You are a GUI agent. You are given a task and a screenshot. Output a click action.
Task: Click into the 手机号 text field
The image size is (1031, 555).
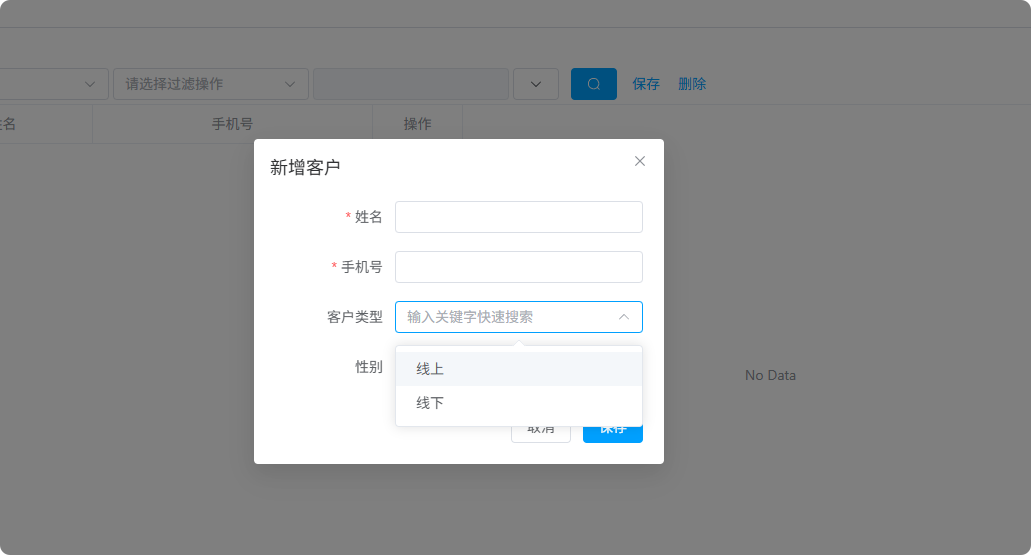tap(518, 267)
